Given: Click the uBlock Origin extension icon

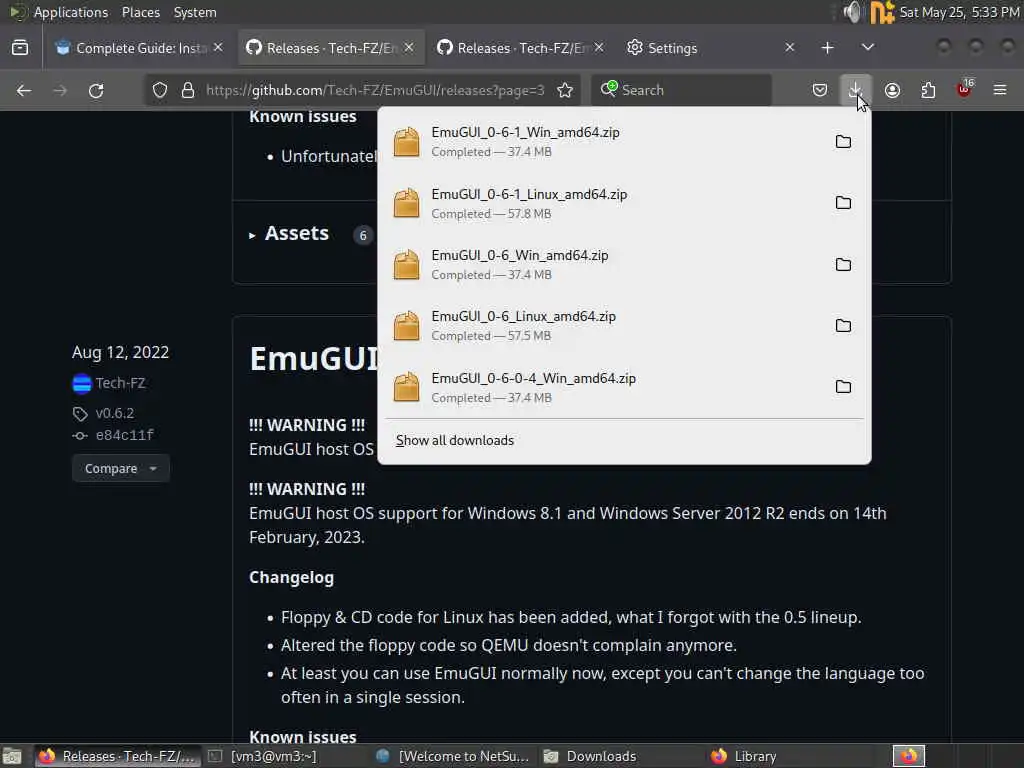Looking at the screenshot, I should pos(964,90).
